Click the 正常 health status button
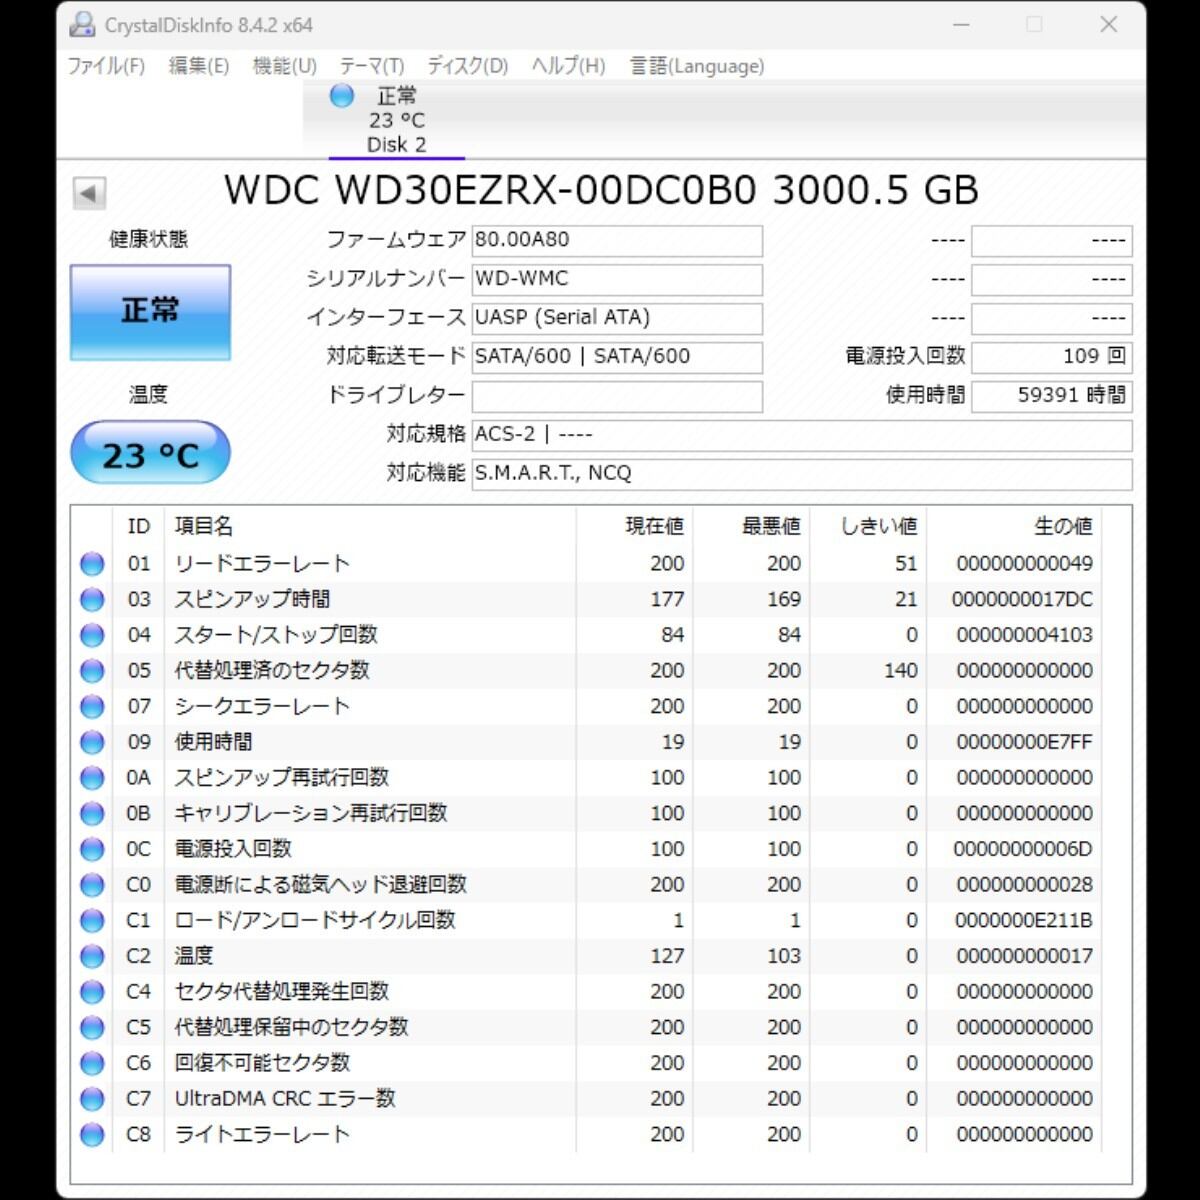1200x1200 pixels. 150,312
